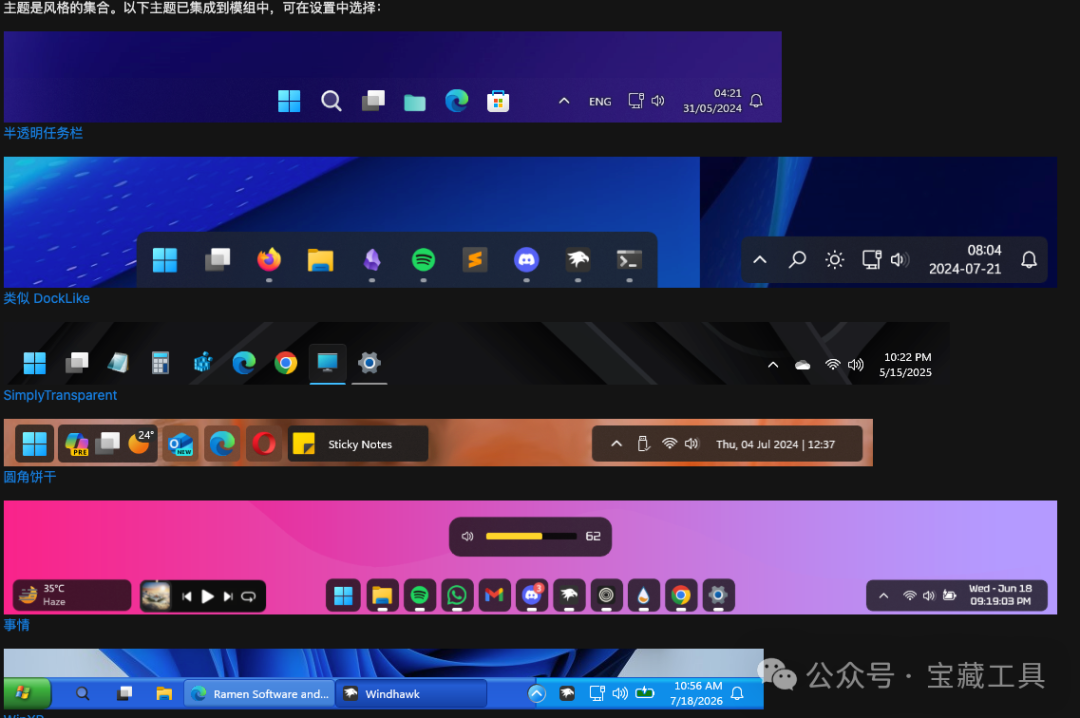Click Microsoft Store icon in purple translucent taskbar

497,101
